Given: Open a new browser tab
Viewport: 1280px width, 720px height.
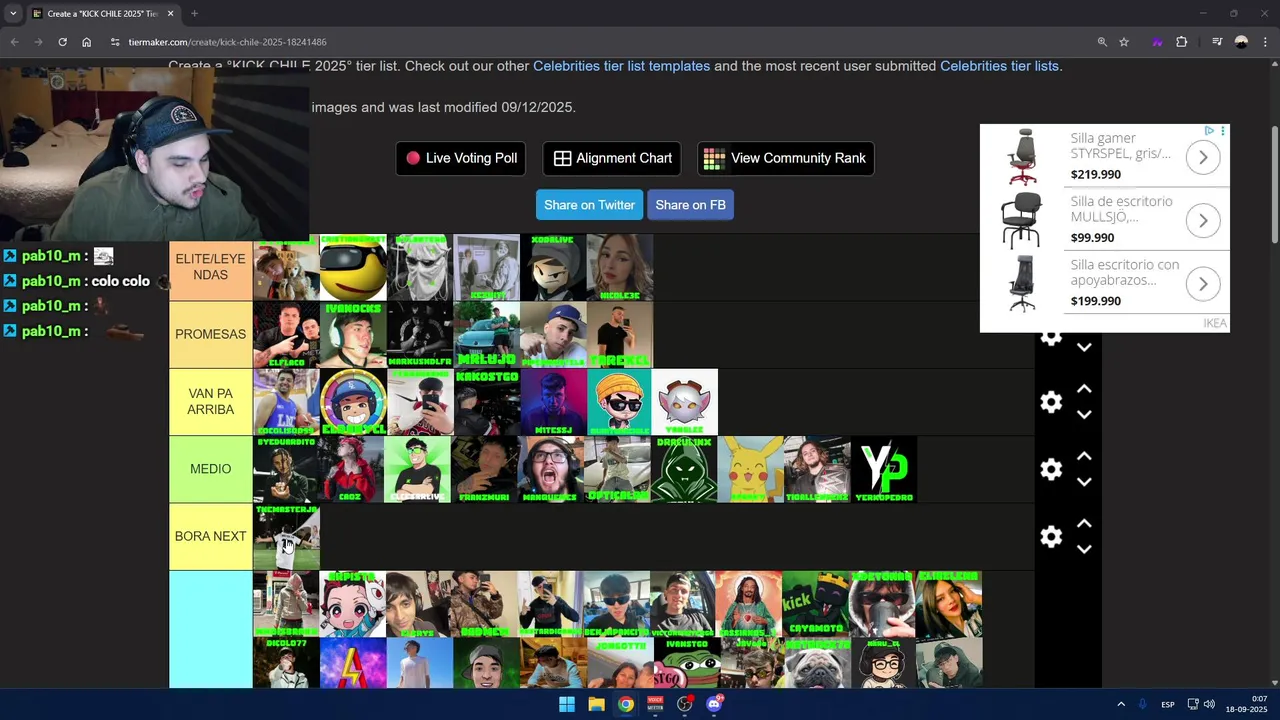Looking at the screenshot, I should 194,14.
